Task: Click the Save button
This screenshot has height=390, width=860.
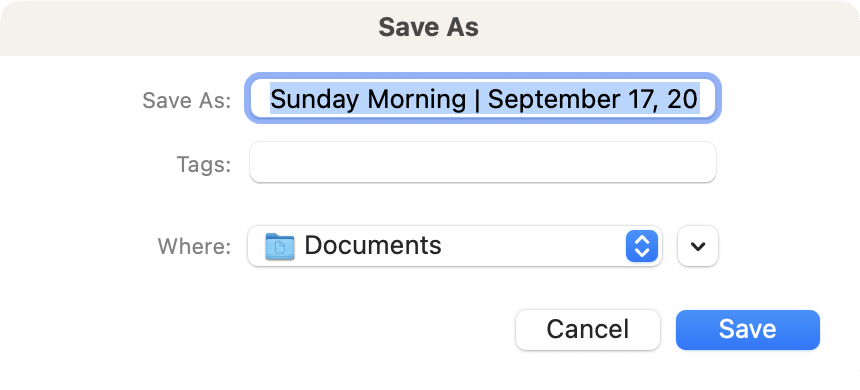Action: point(748,330)
